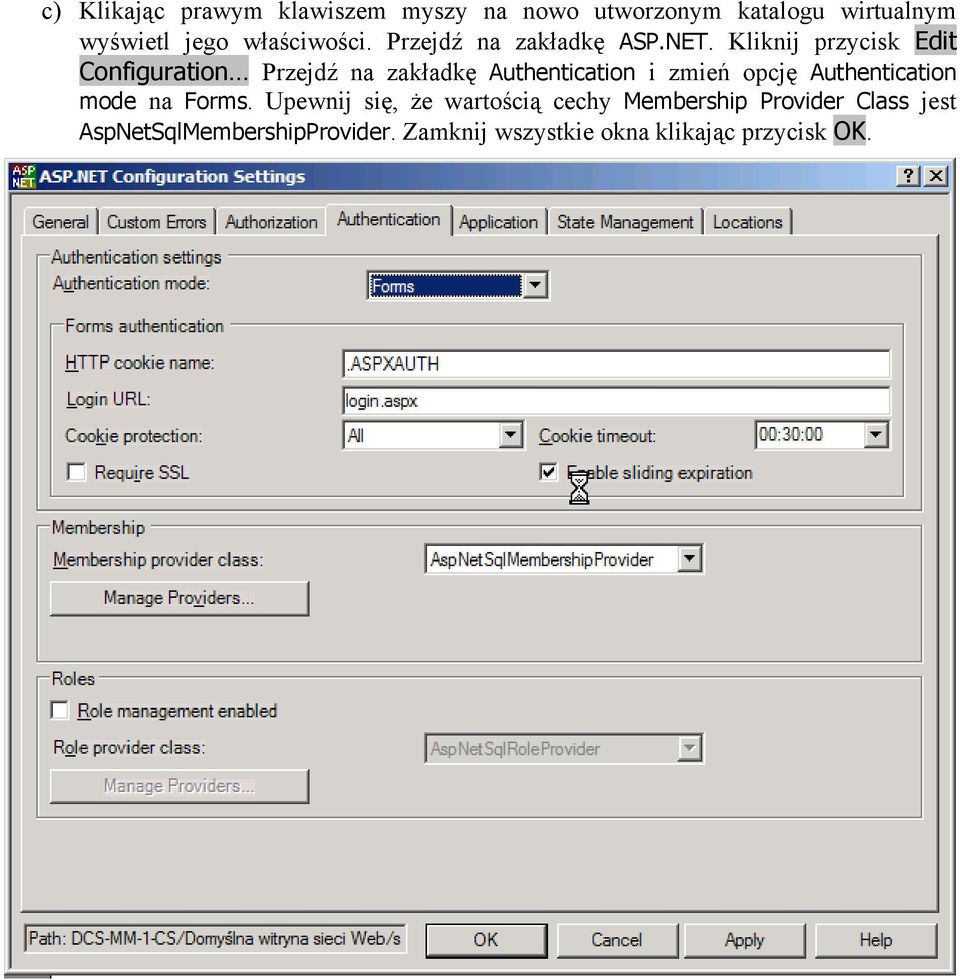Click the Cookie protection label
Image resolution: width=960 pixels, height=980 pixels.
pos(134,436)
